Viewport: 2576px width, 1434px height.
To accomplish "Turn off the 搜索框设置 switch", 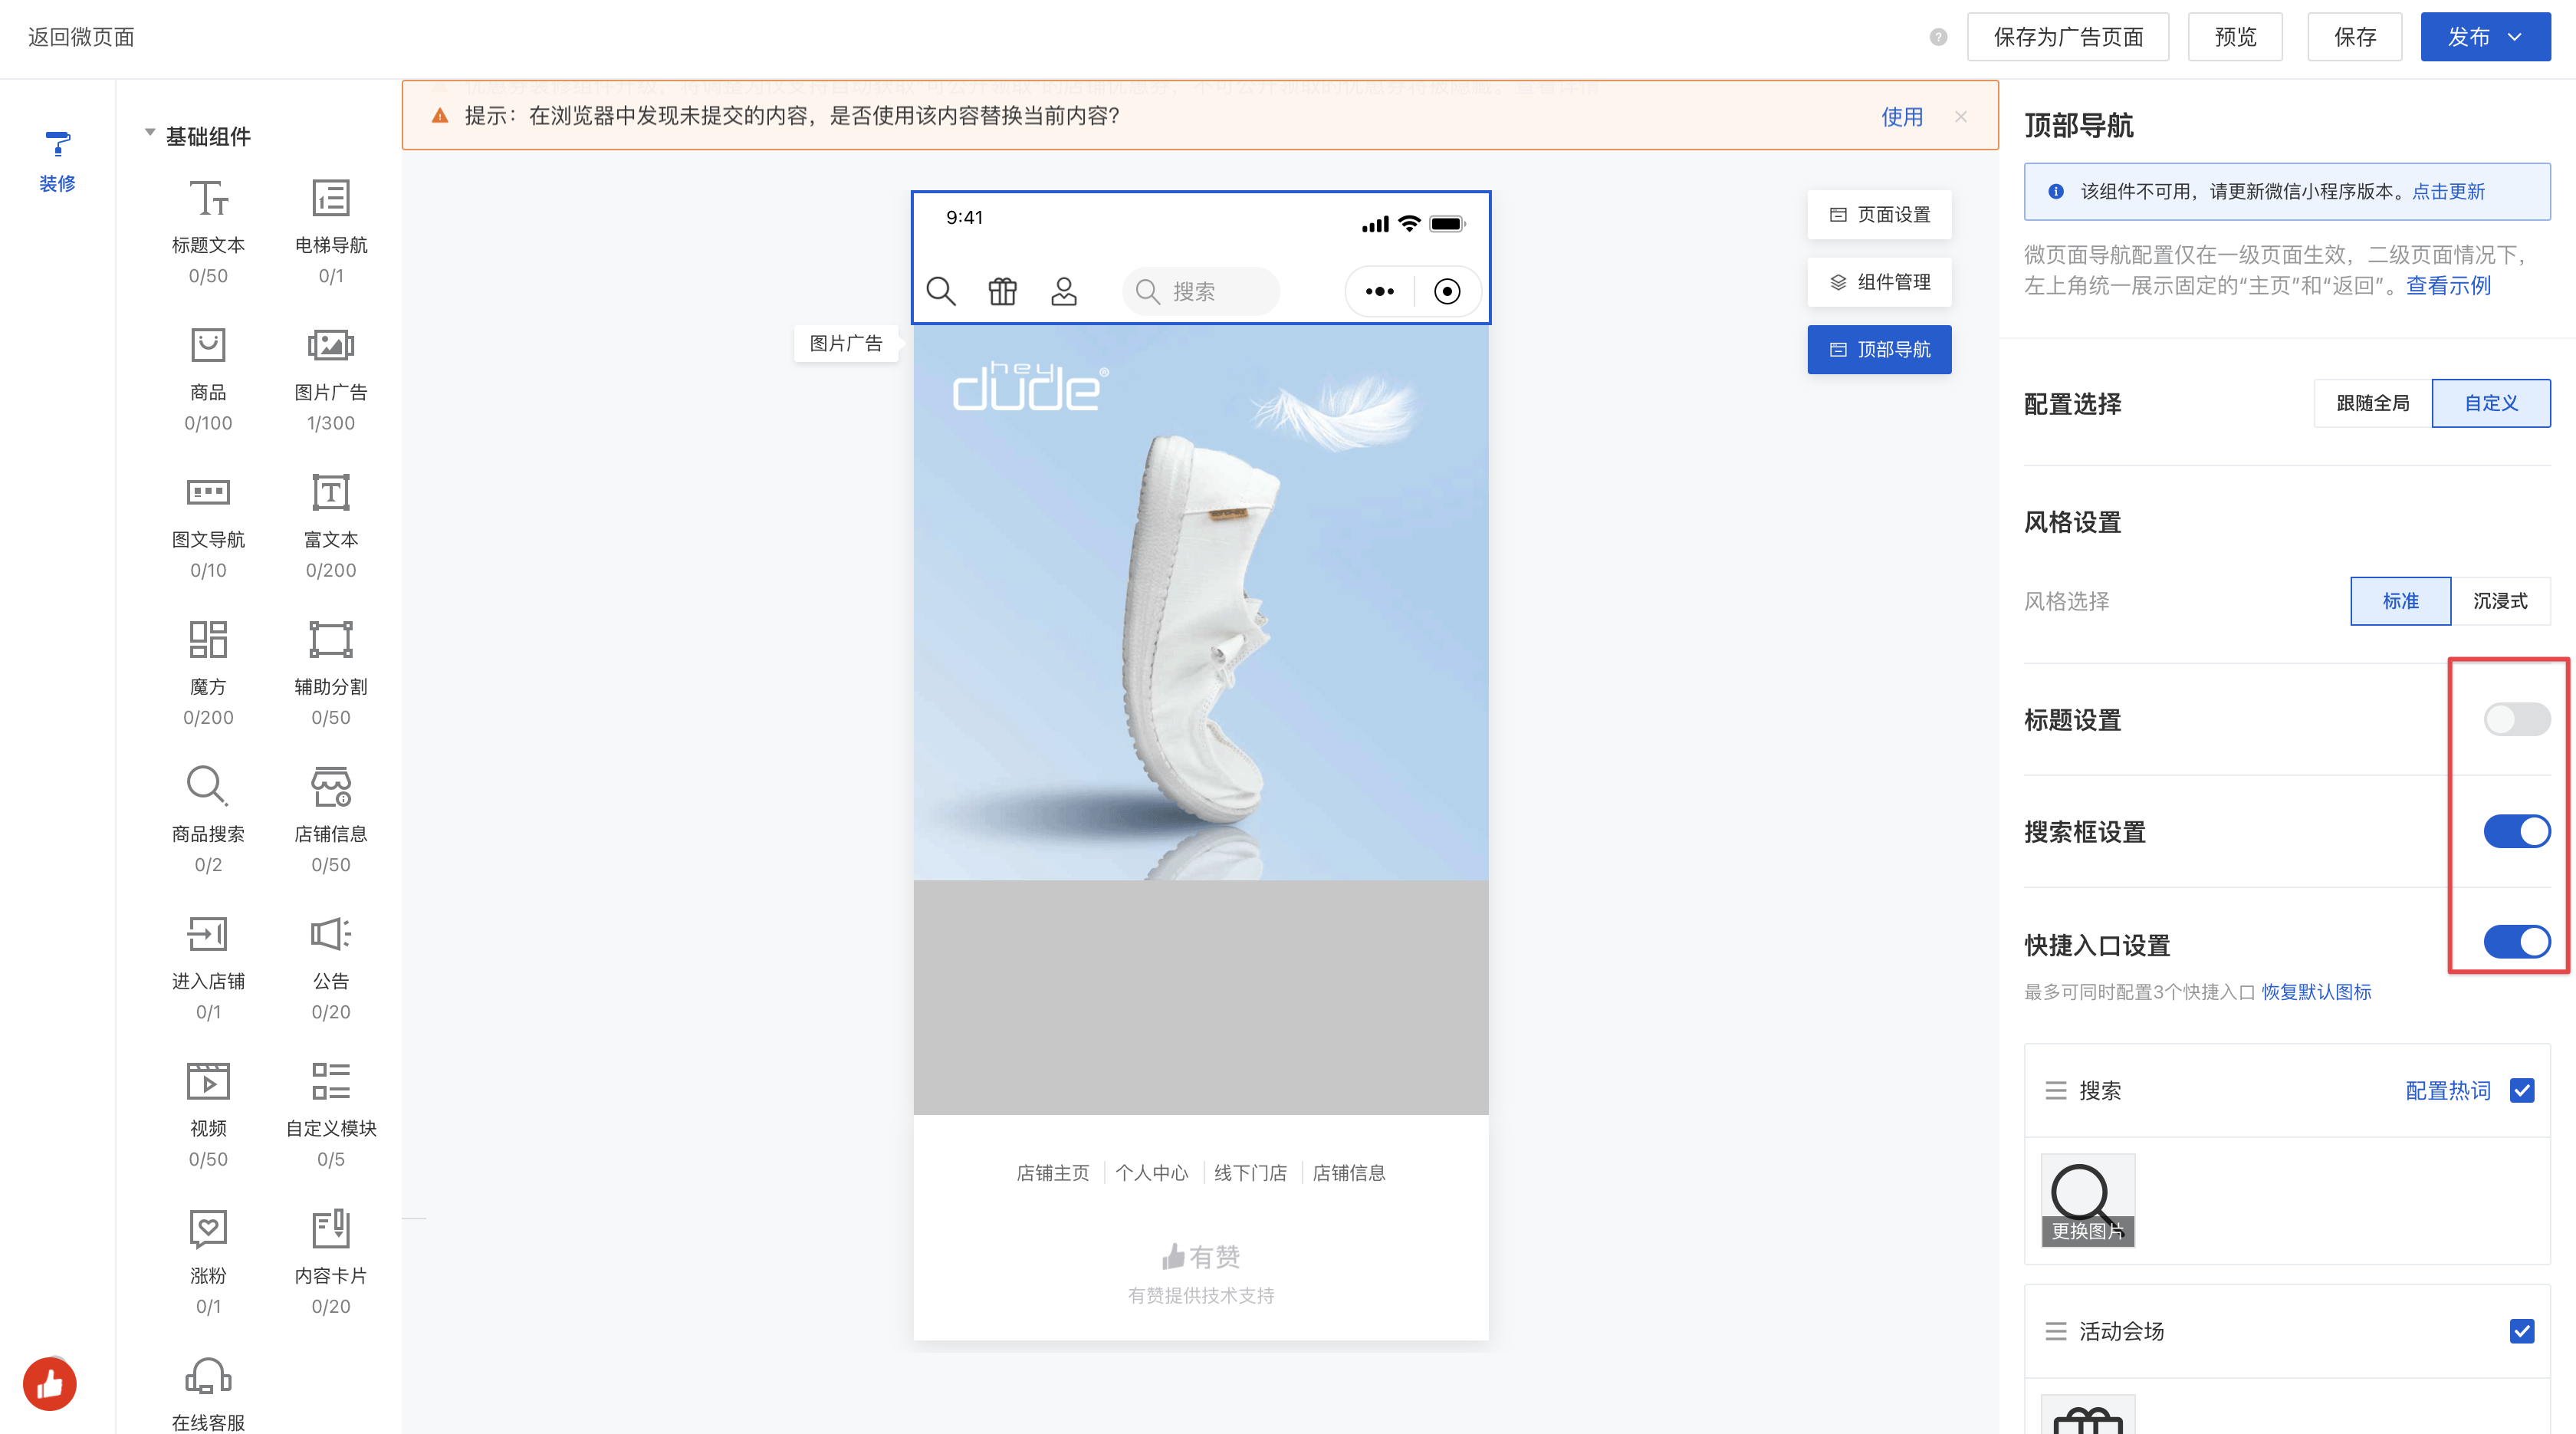I will coord(2516,831).
